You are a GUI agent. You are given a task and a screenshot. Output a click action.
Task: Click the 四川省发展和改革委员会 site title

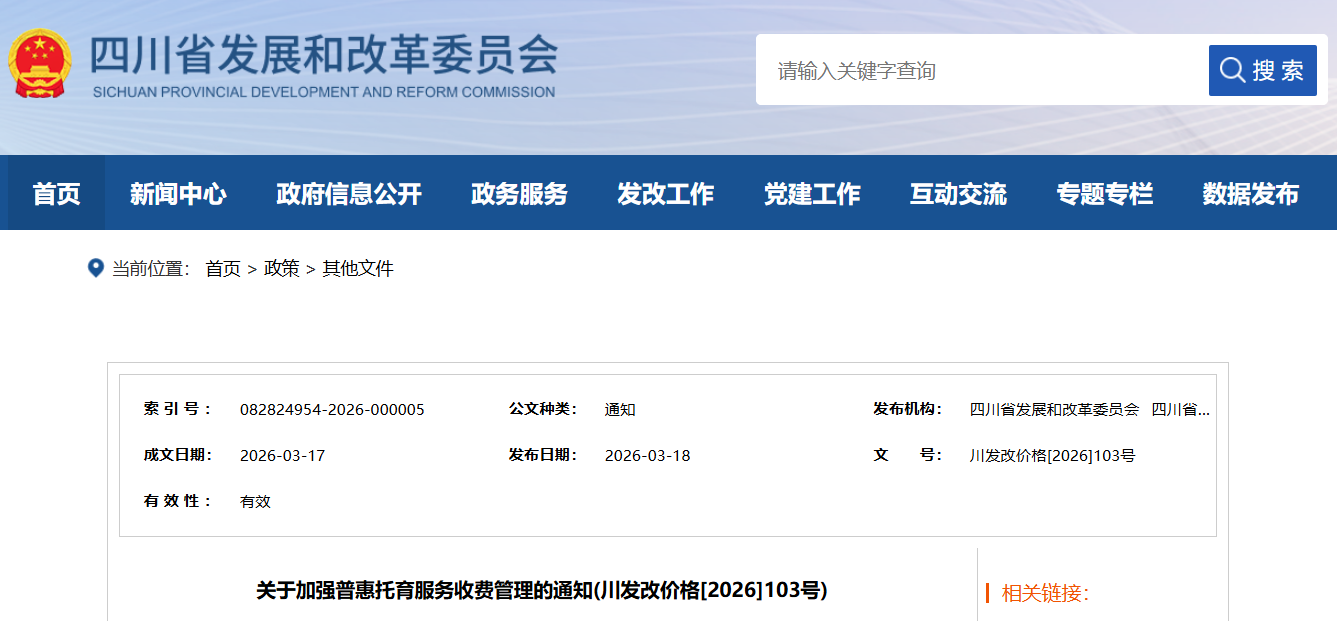pos(322,57)
